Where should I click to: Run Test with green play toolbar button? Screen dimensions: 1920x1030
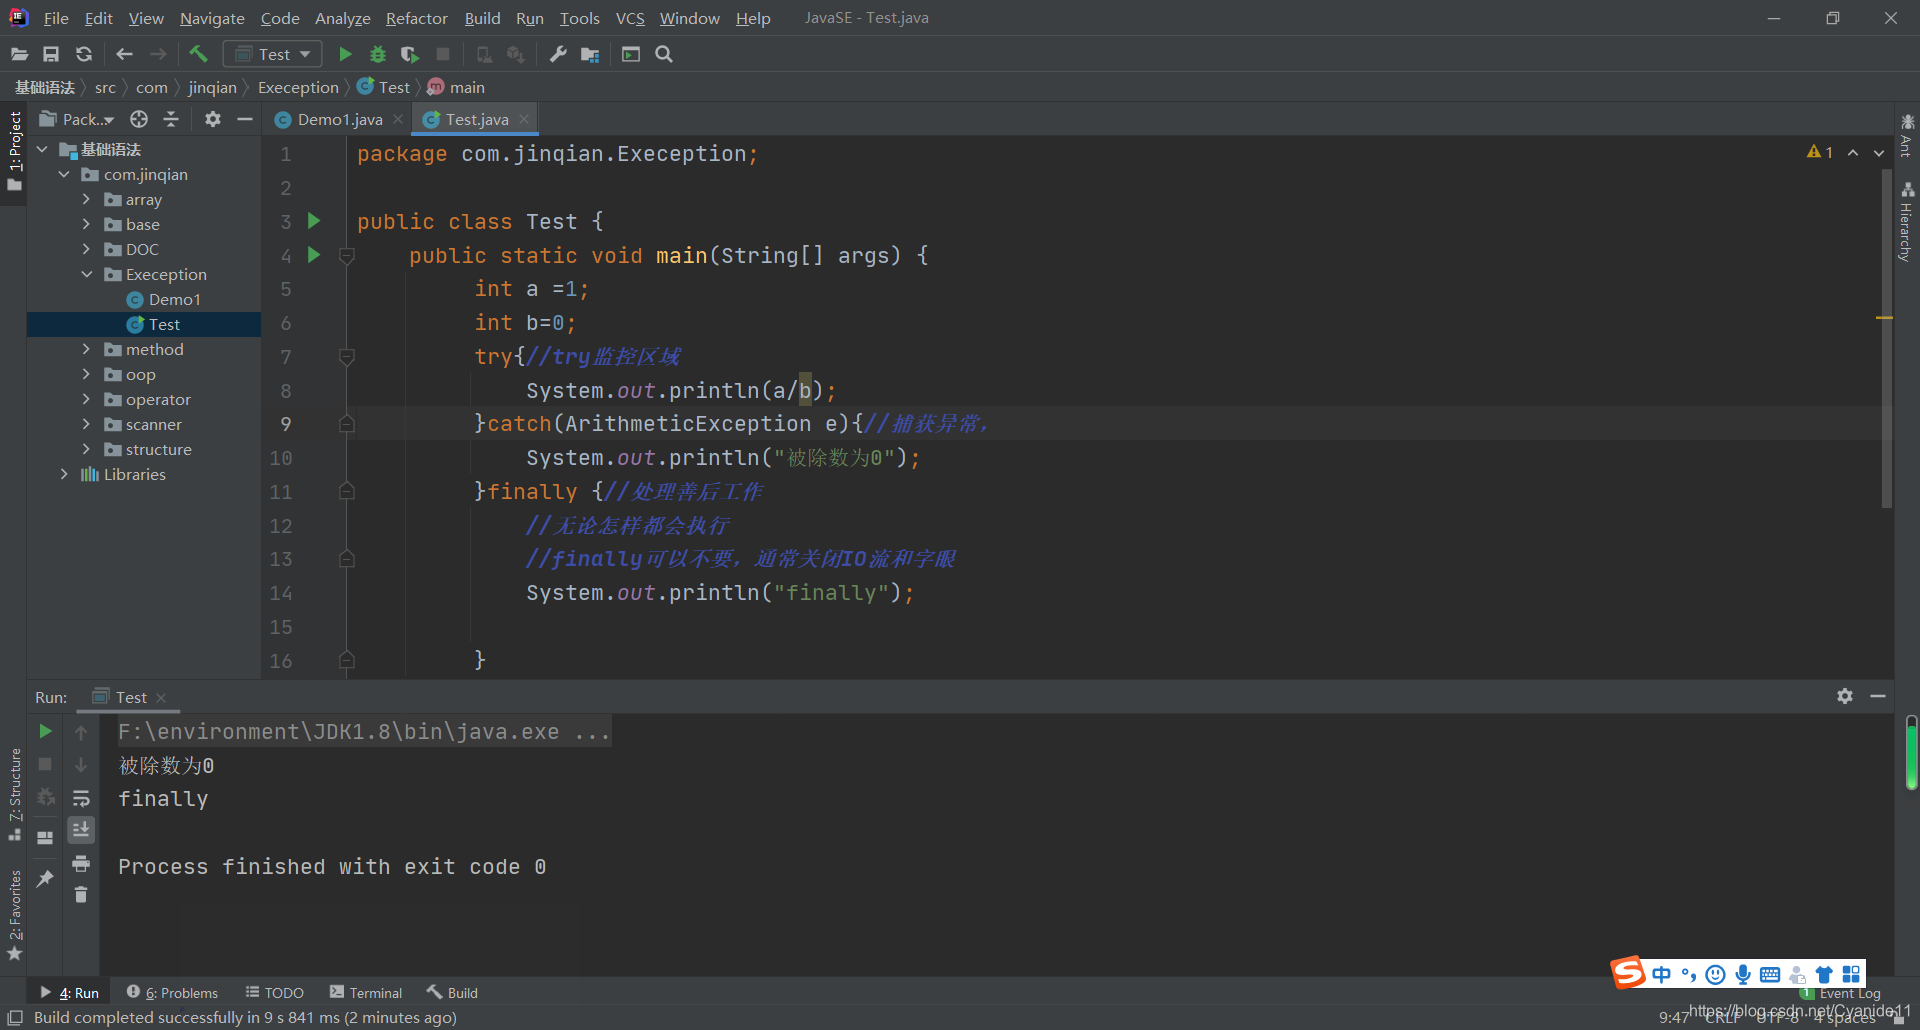[345, 54]
